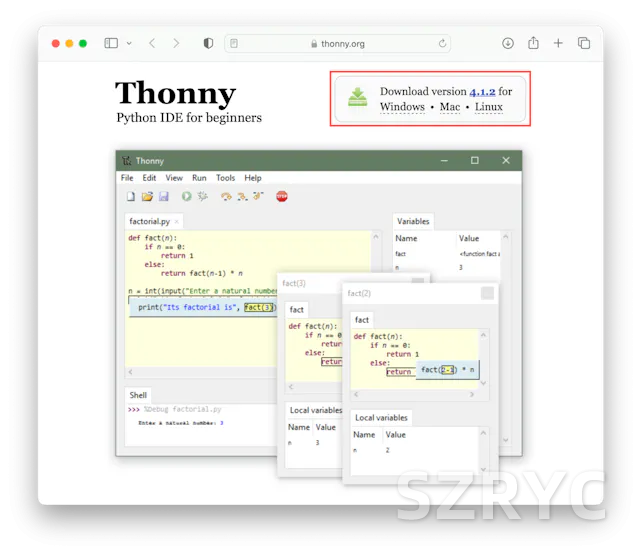641x555 pixels.
Task: Click the privacy shield icon in Safari
Action: point(208,44)
